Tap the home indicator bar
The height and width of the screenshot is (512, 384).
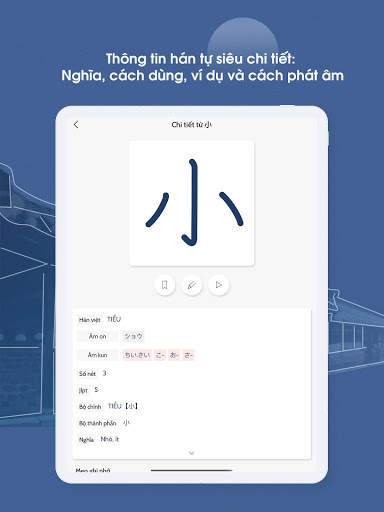tap(191, 470)
